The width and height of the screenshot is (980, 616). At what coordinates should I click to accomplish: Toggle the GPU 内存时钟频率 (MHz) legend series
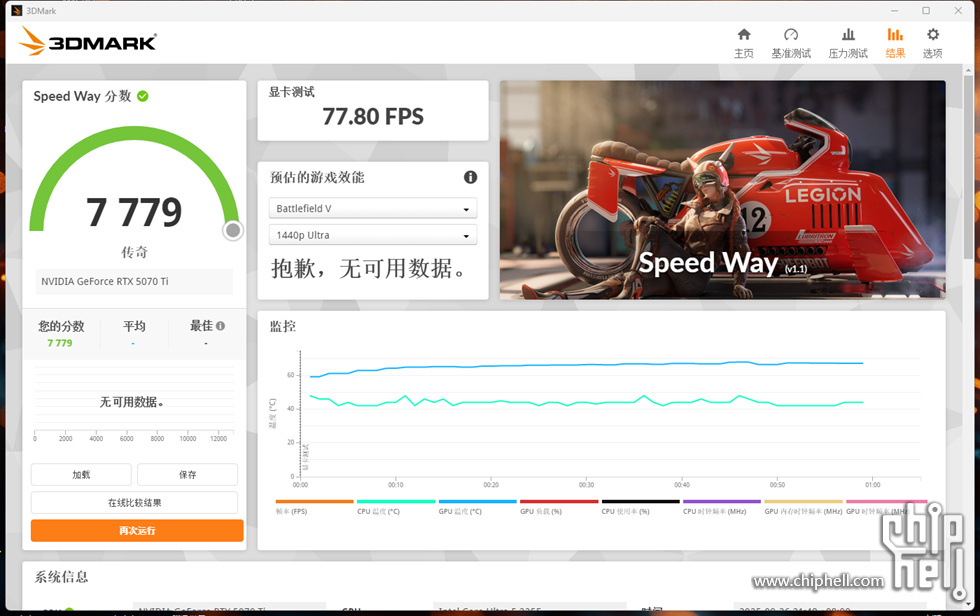(803, 507)
